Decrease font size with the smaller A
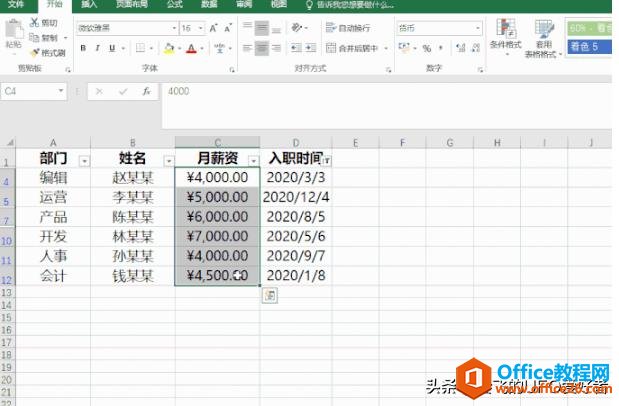619x406 pixels. [x=228, y=28]
